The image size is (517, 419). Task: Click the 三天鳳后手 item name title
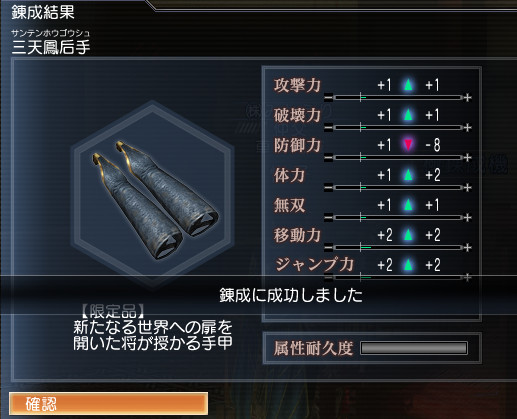click(51, 47)
